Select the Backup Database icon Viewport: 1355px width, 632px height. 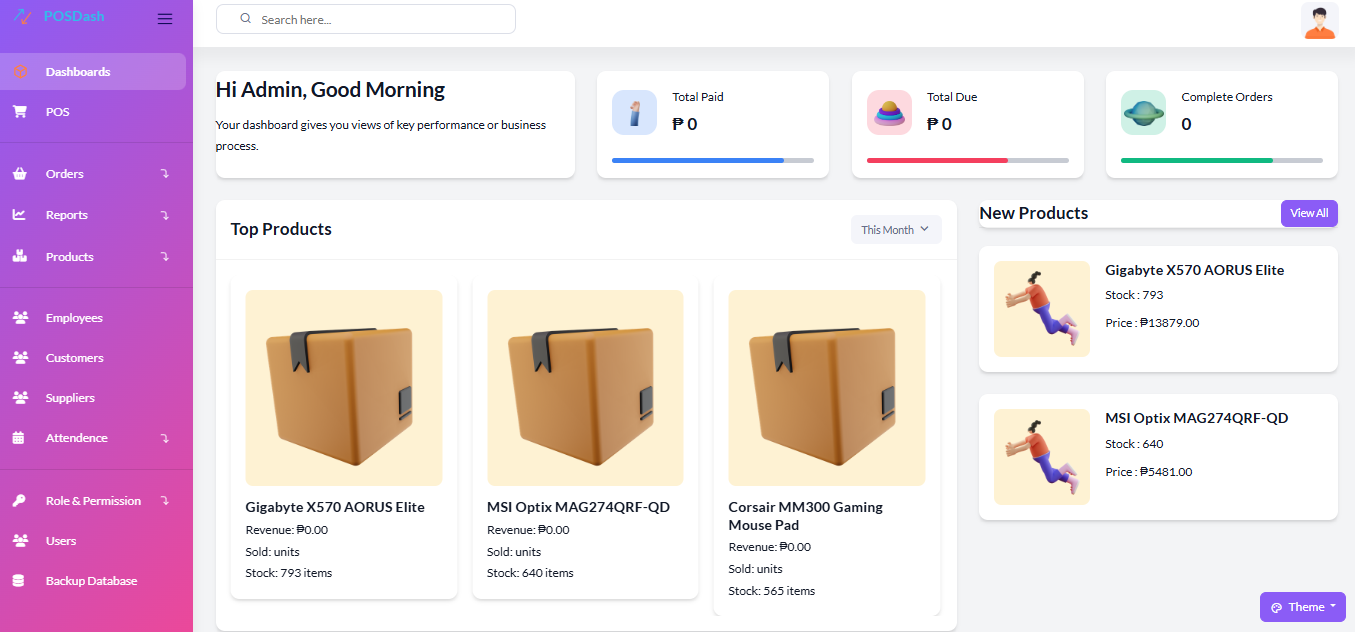click(x=21, y=580)
